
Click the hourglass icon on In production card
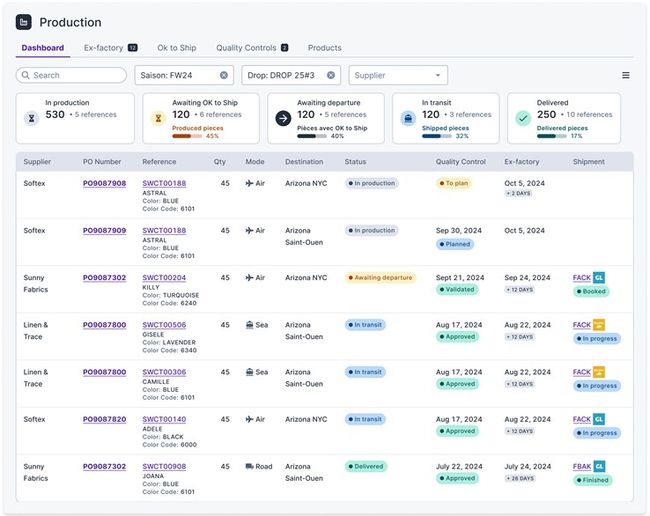[31, 118]
